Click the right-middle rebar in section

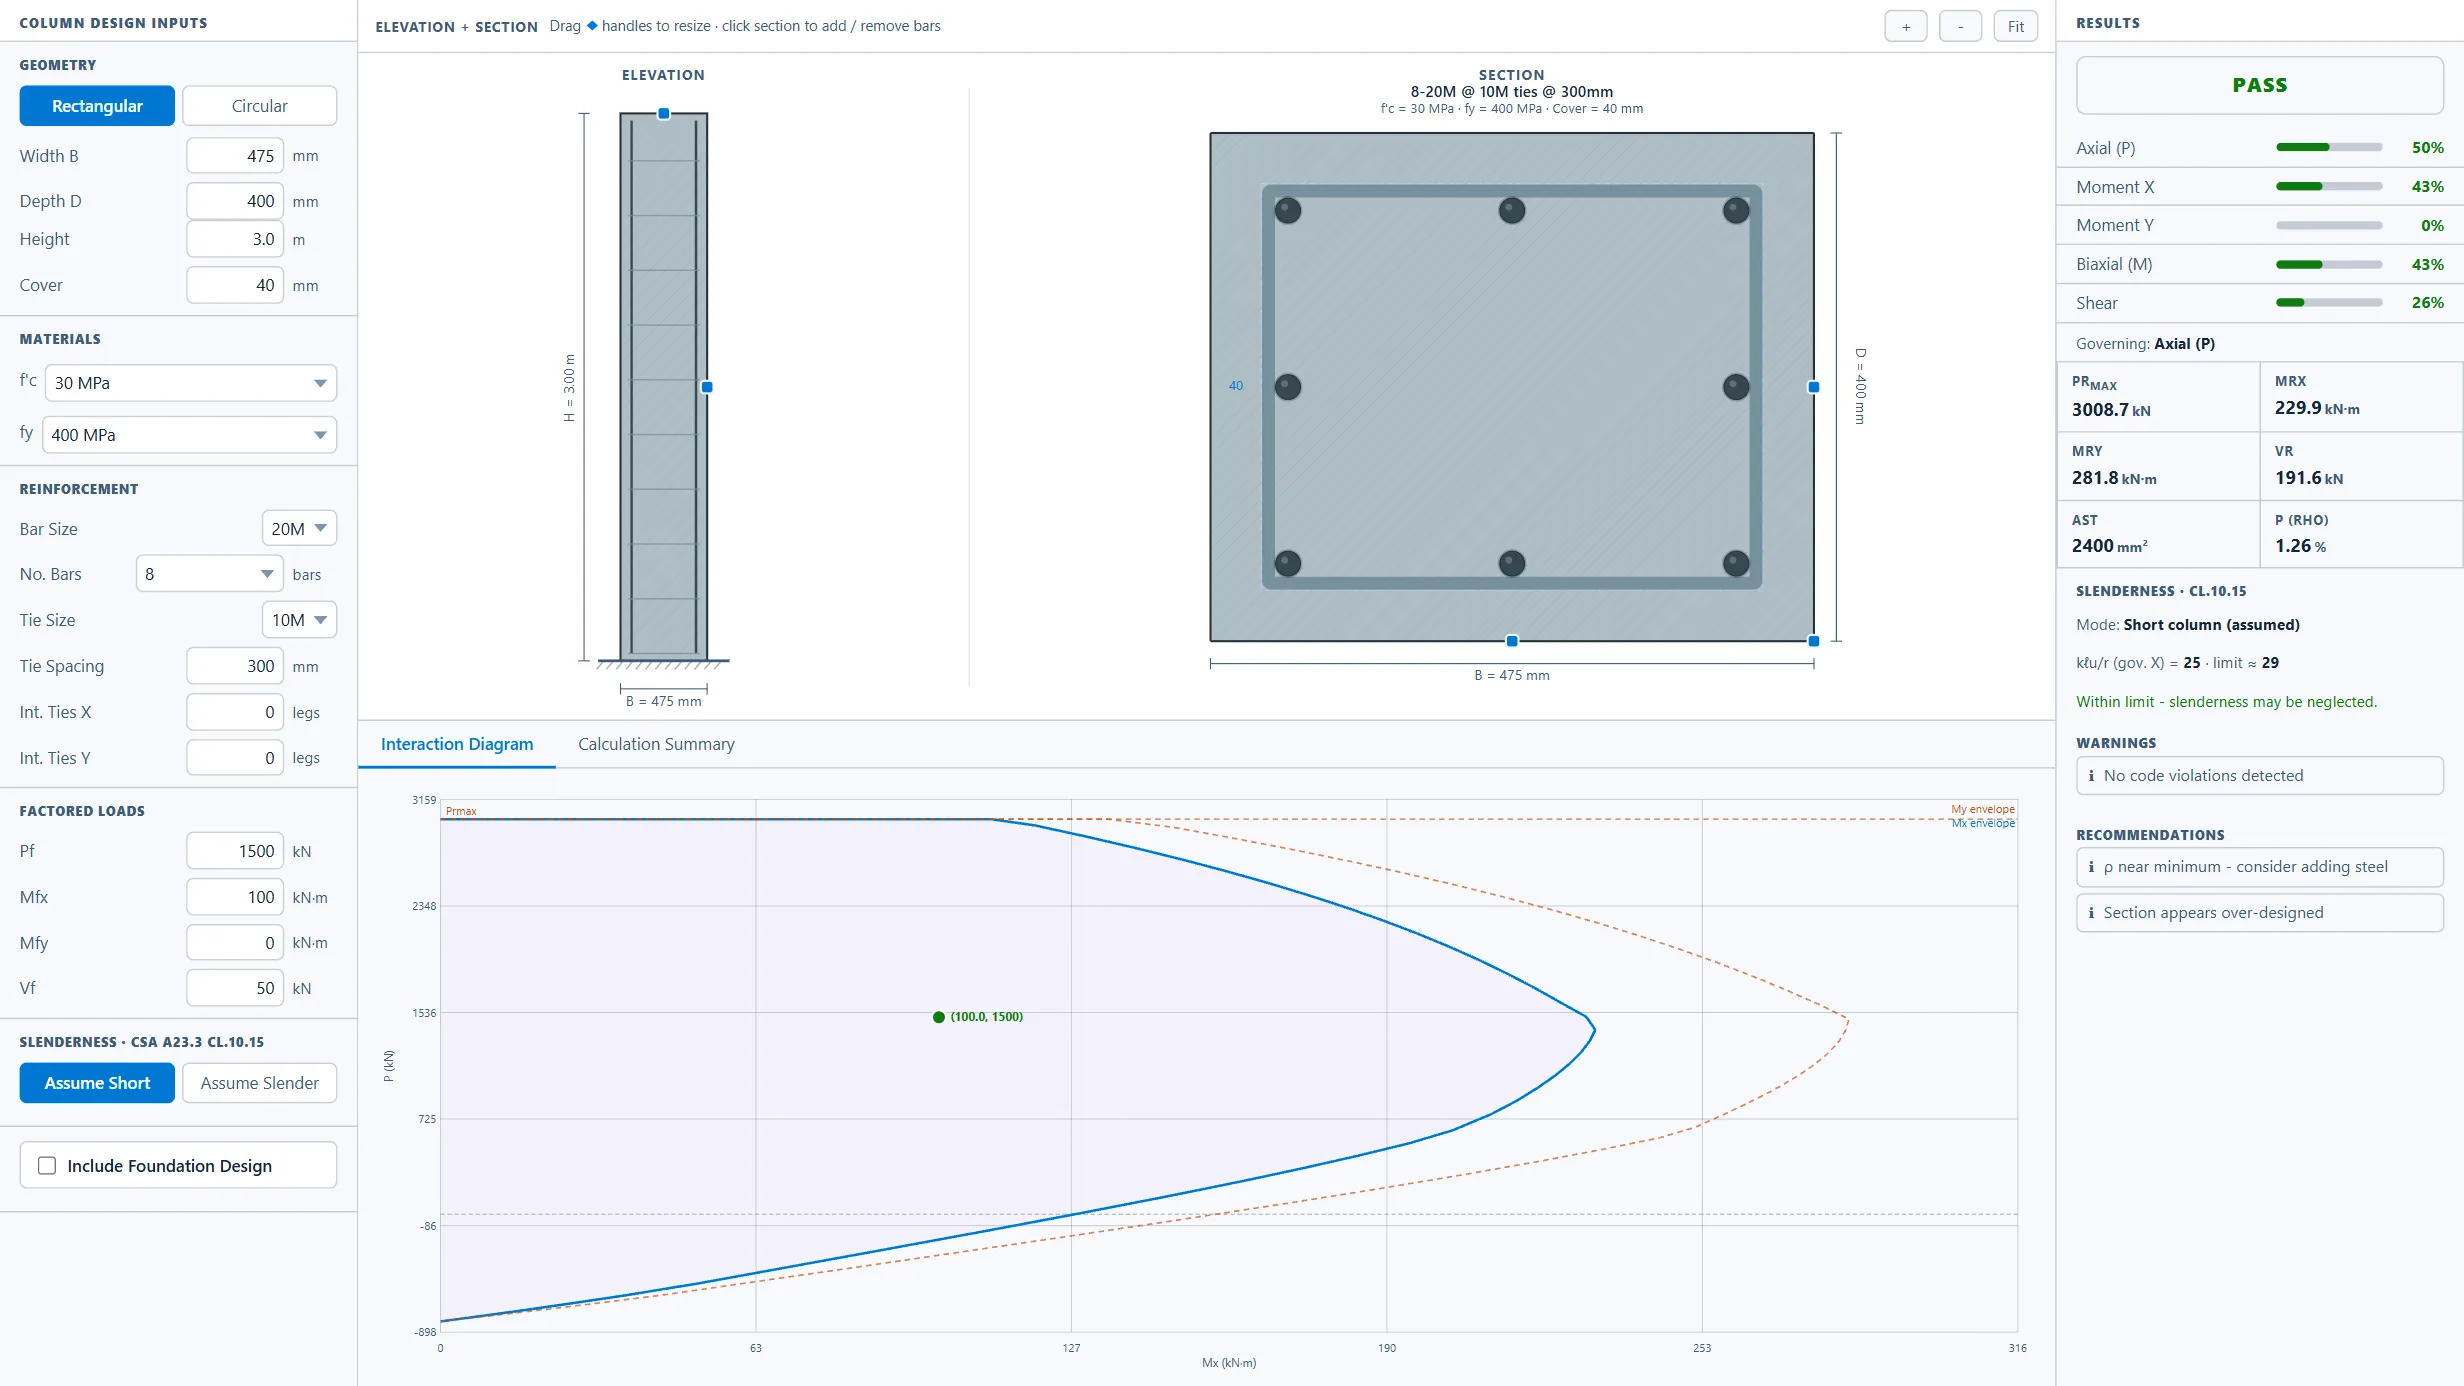pyautogui.click(x=1736, y=387)
